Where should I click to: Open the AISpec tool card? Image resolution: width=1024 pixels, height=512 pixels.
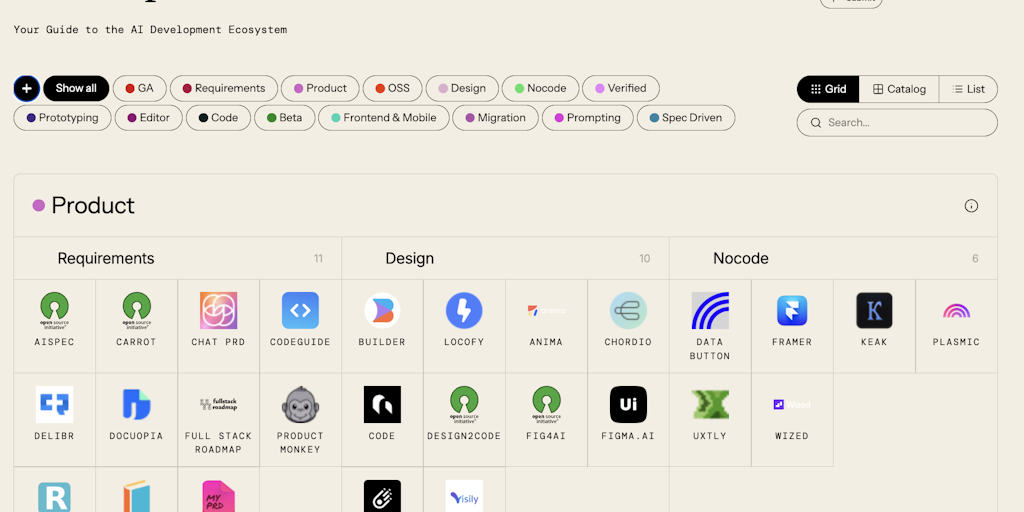click(x=55, y=327)
